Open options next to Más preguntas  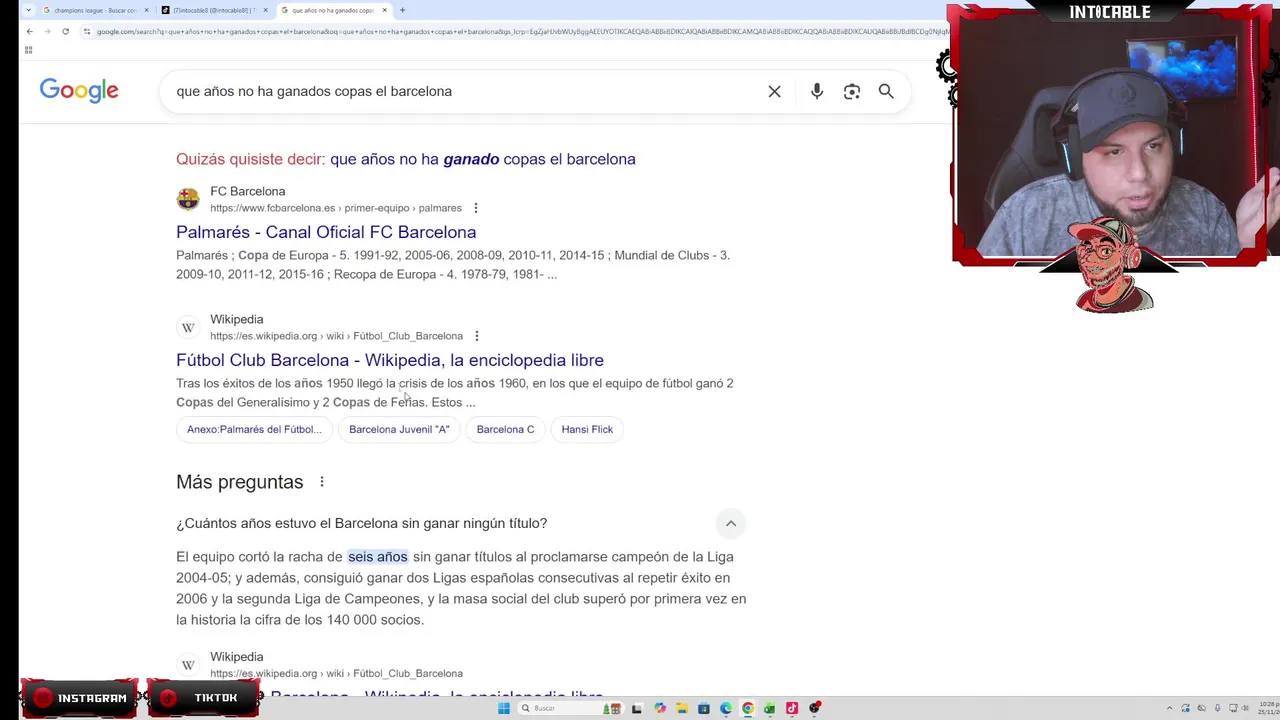(322, 482)
